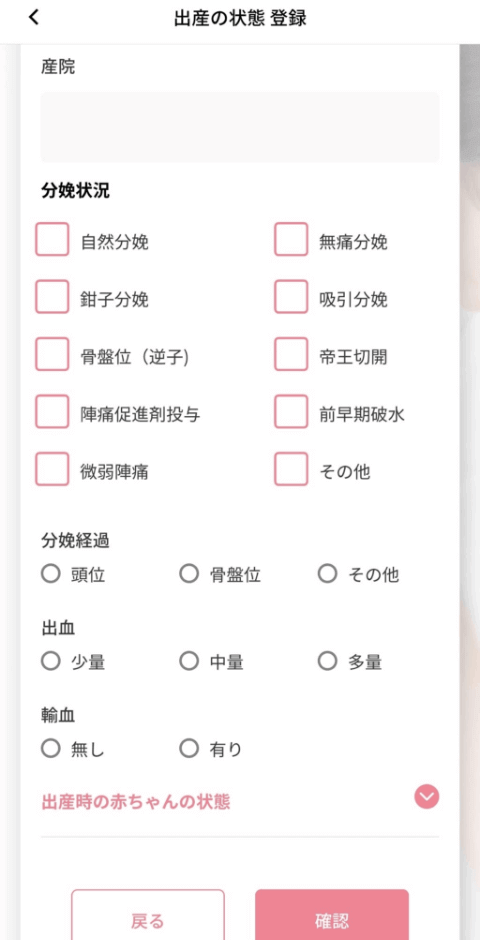Tick the 鉗子分娩 checkbox

click(52, 296)
